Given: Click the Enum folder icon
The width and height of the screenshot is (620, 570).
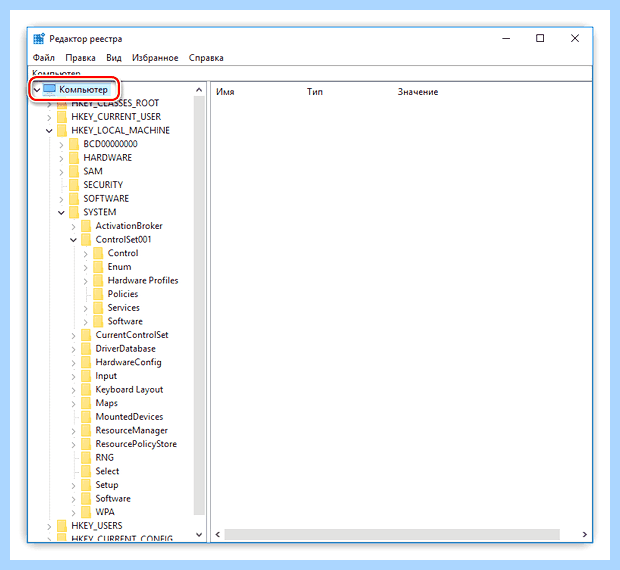Looking at the screenshot, I should (98, 267).
